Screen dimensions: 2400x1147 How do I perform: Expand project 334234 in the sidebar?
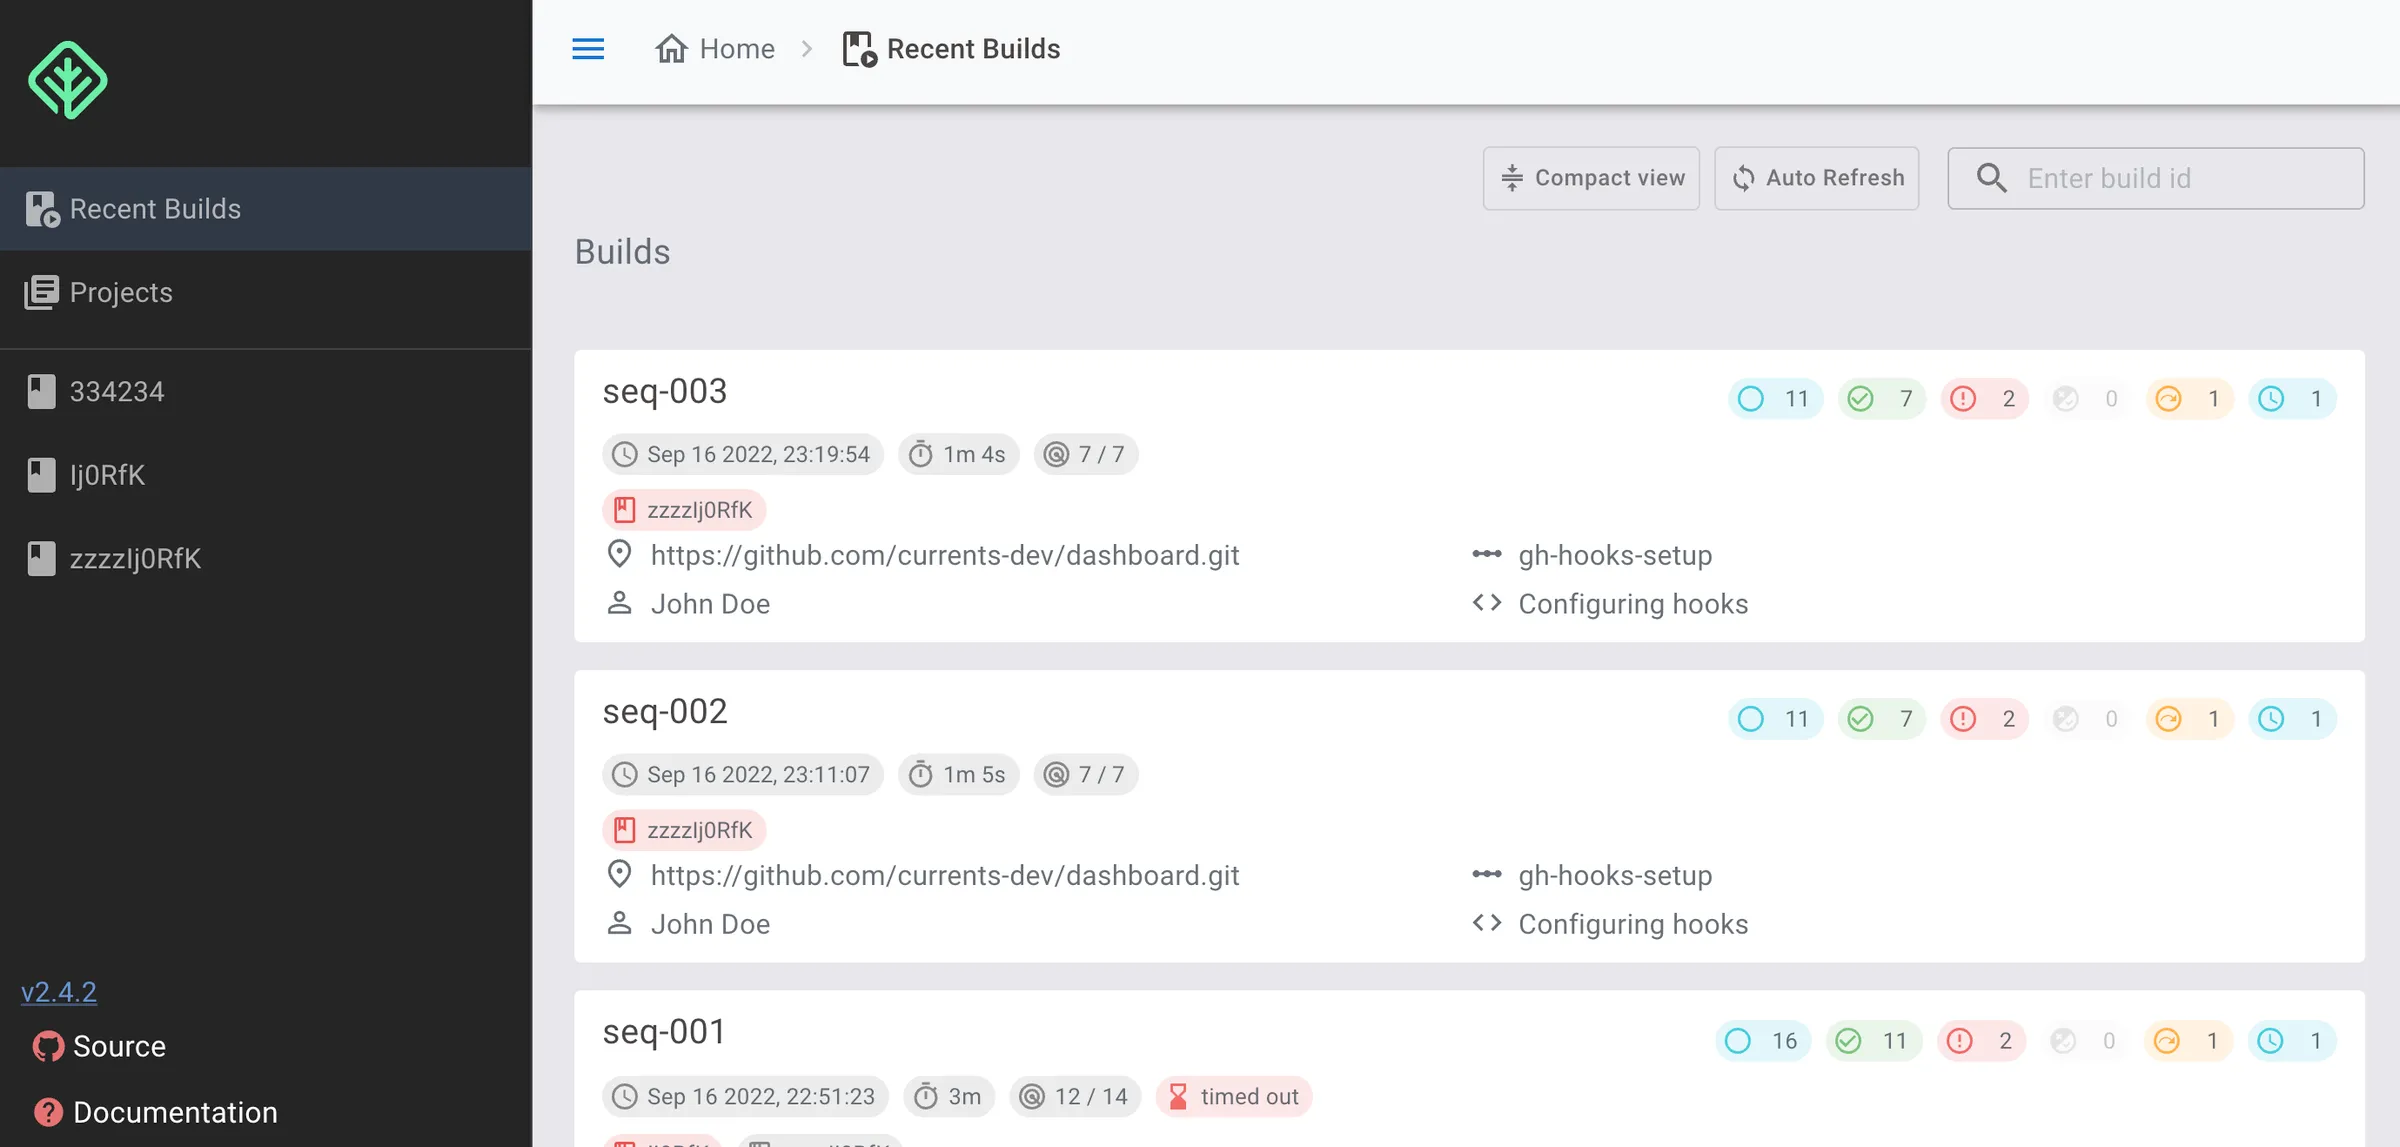(x=117, y=391)
